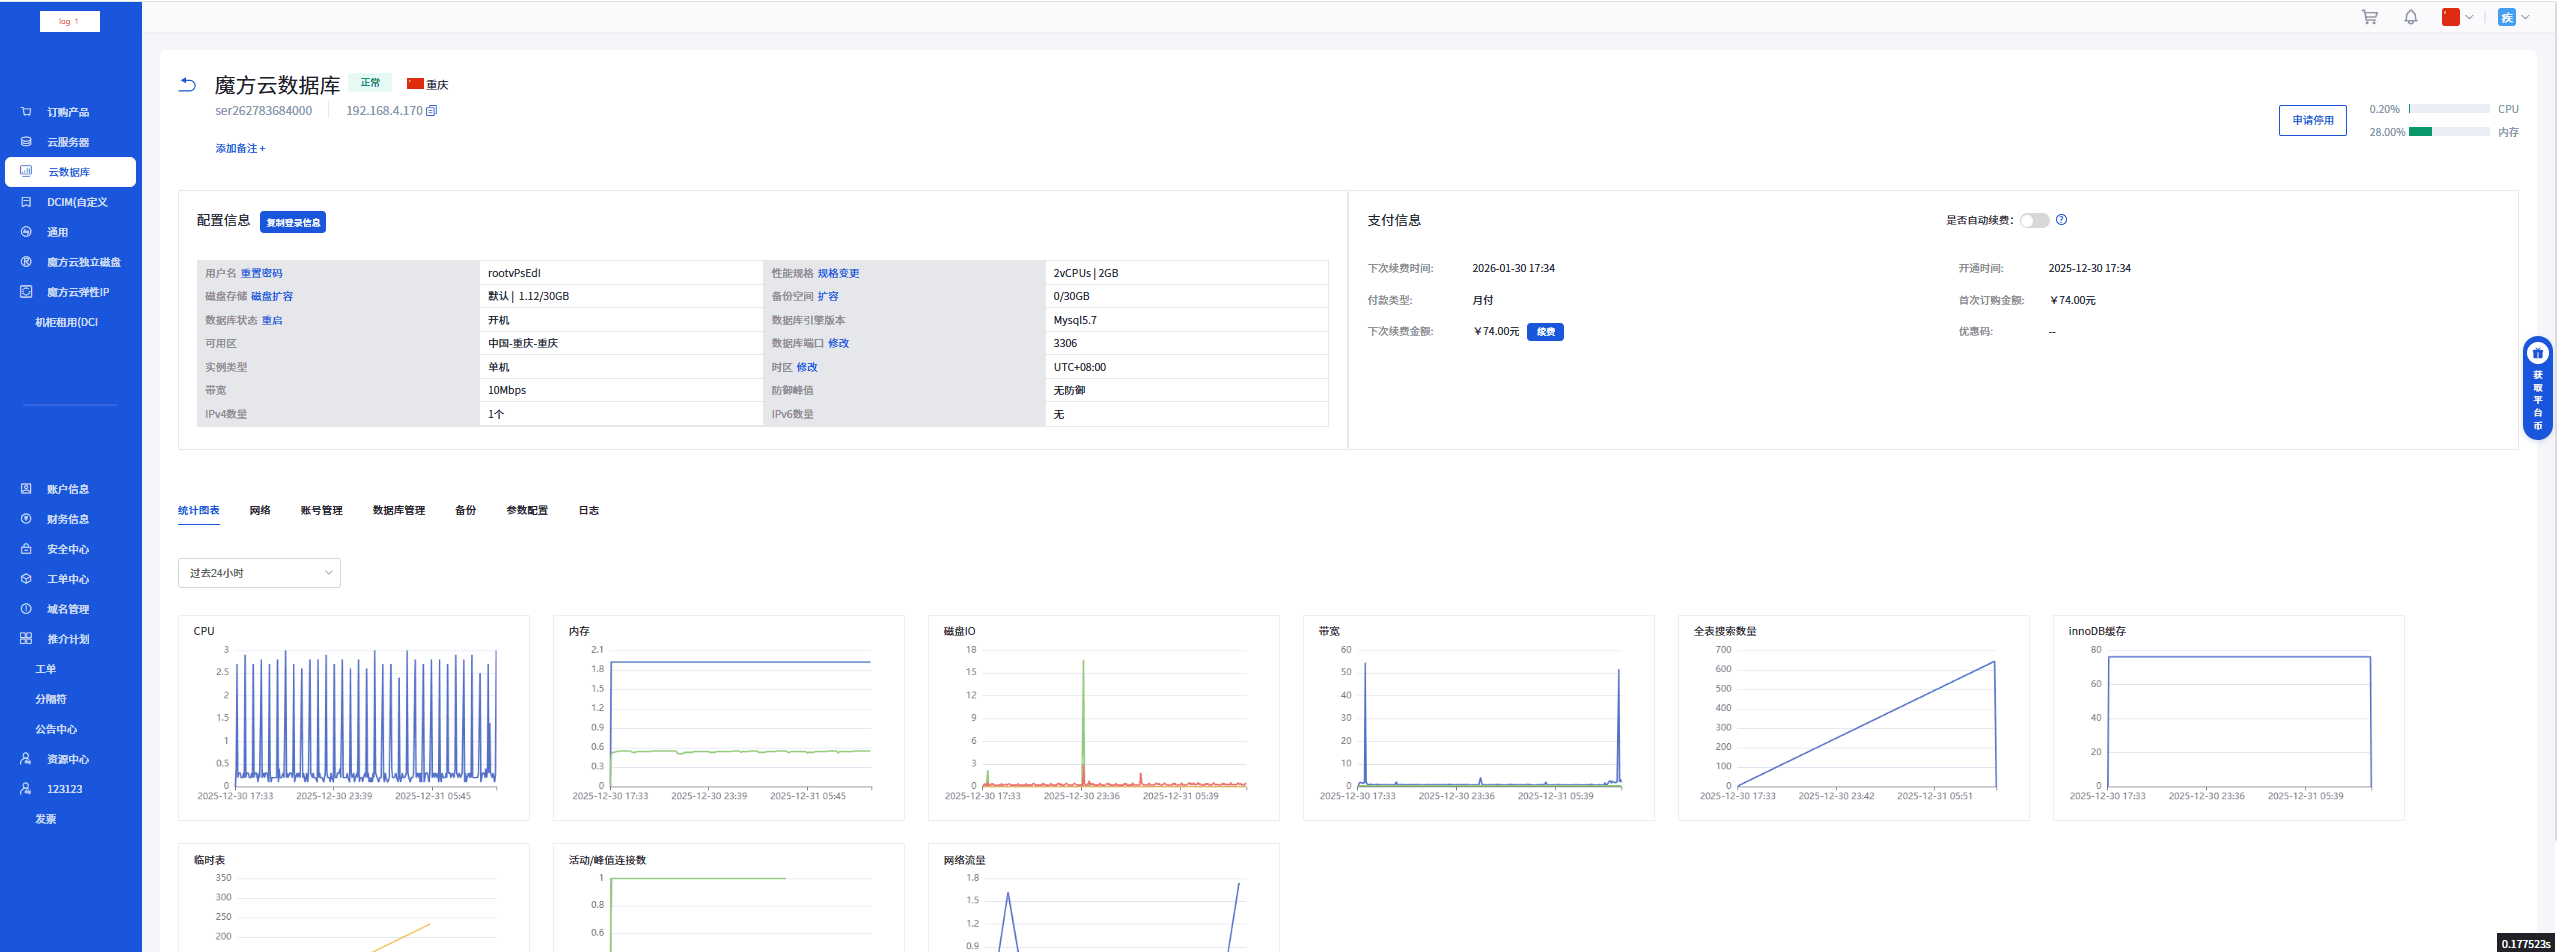The width and height of the screenshot is (2557, 952).
Task: Open the notification bell
Action: coord(2411,17)
